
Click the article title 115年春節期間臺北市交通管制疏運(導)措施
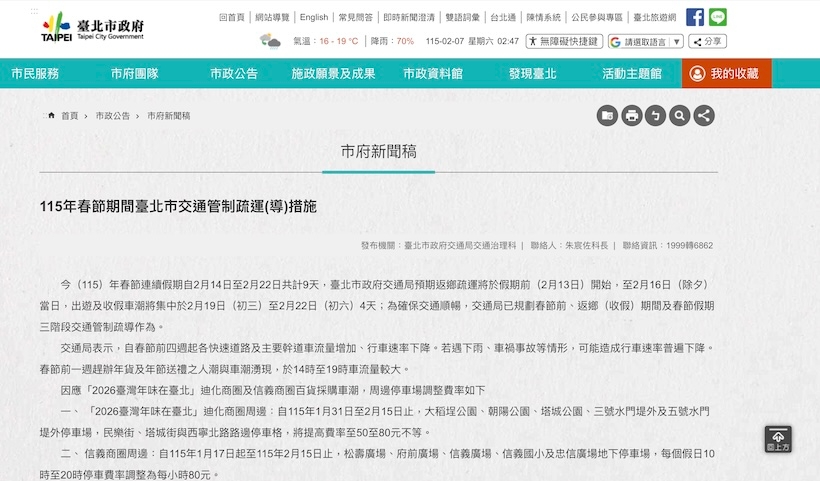[178, 206]
